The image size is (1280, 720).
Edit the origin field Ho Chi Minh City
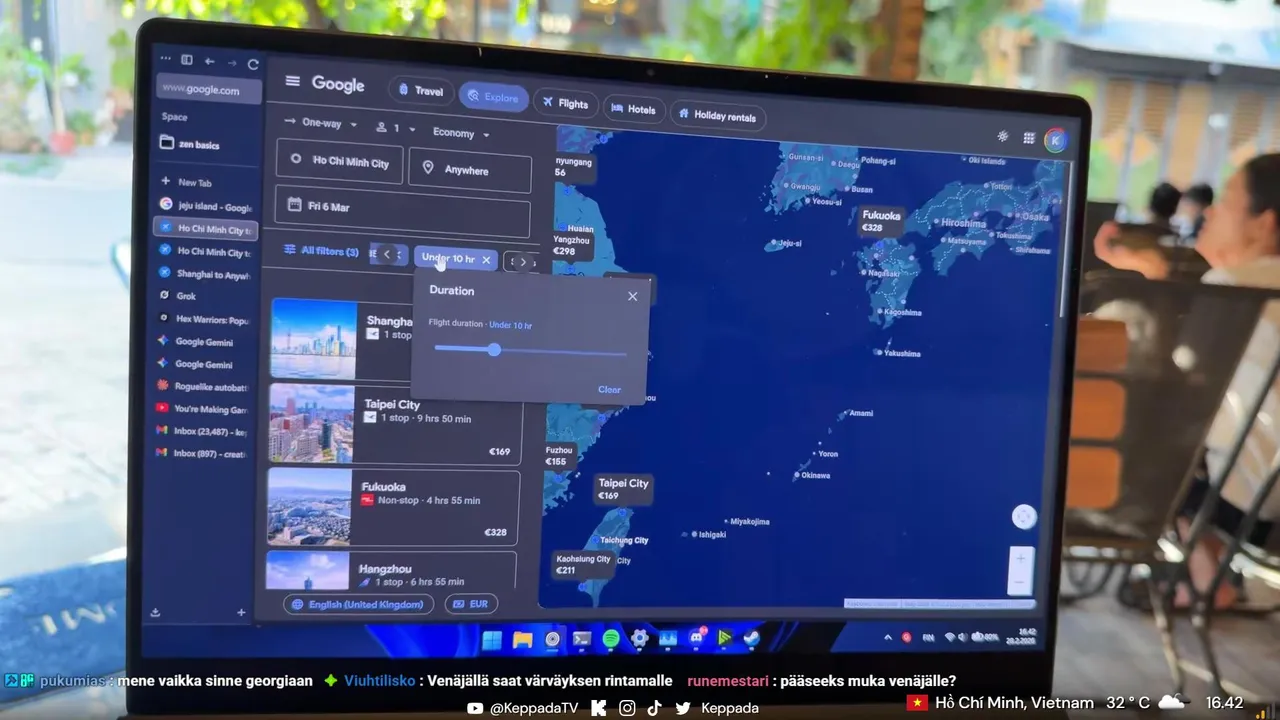[x=340, y=162]
